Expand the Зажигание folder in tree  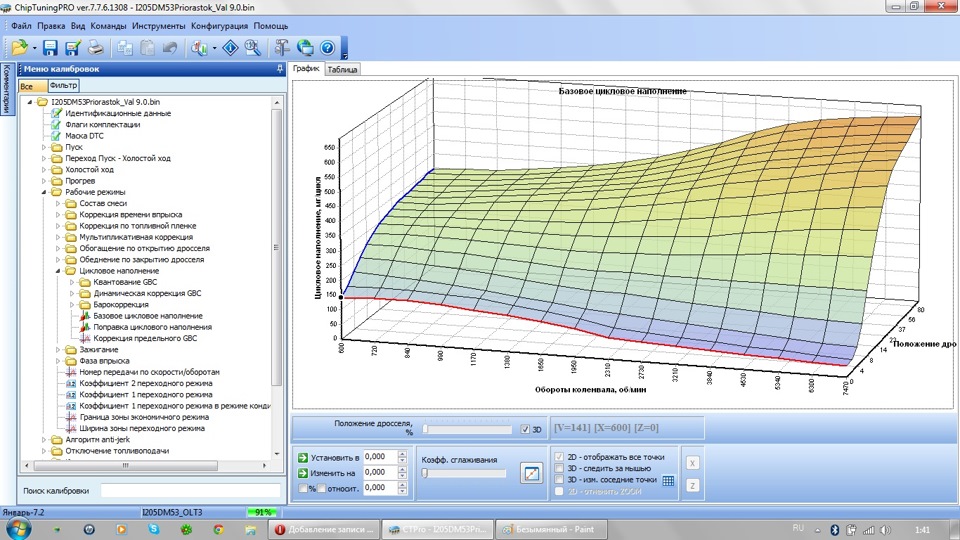58,349
